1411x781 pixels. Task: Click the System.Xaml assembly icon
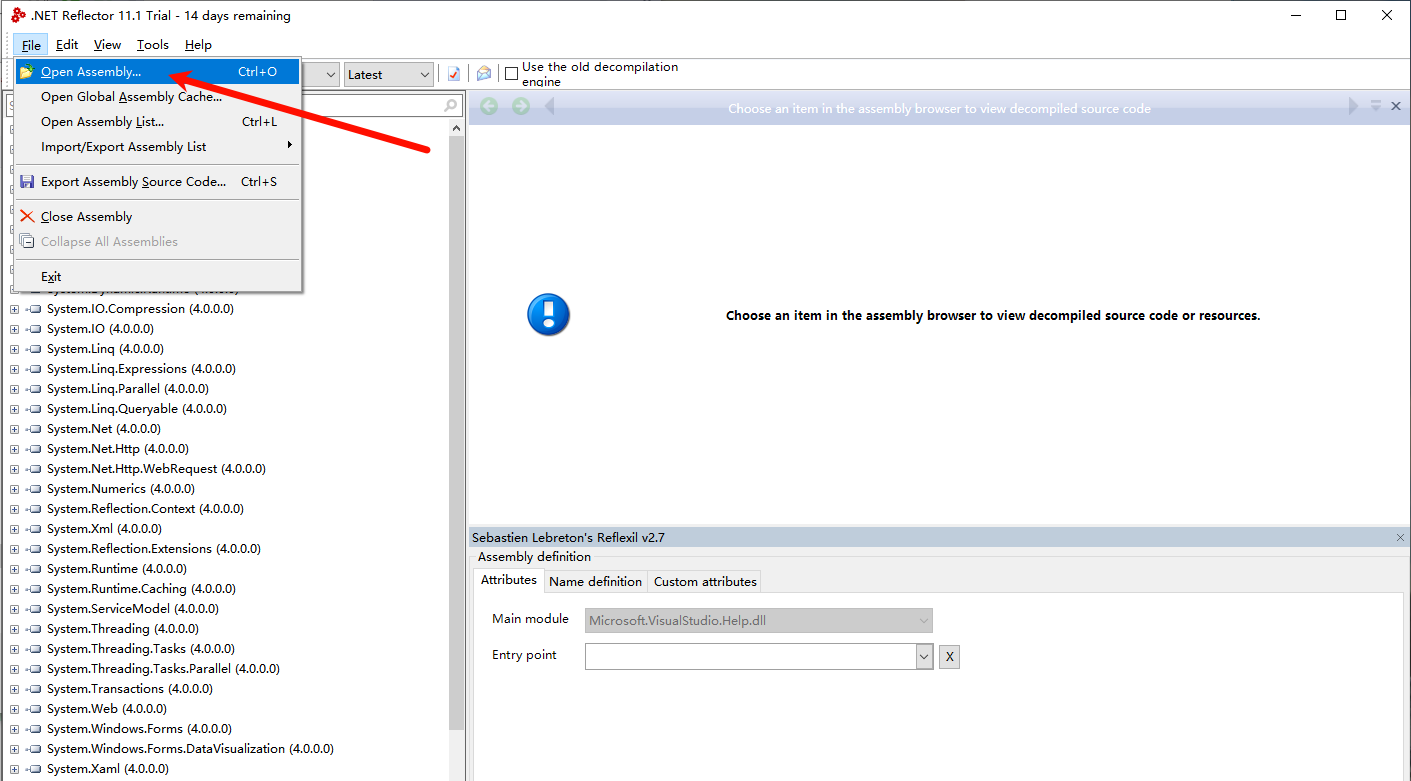tap(33, 769)
